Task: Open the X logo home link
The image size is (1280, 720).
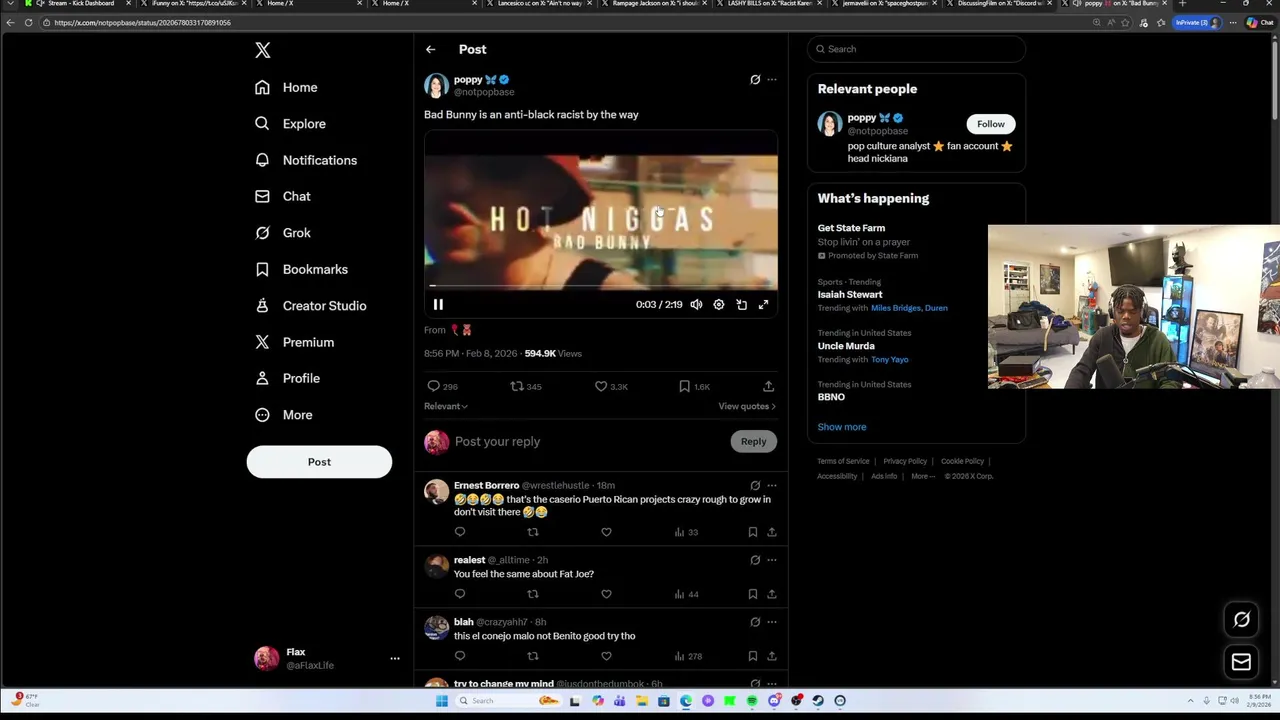Action: pos(262,50)
